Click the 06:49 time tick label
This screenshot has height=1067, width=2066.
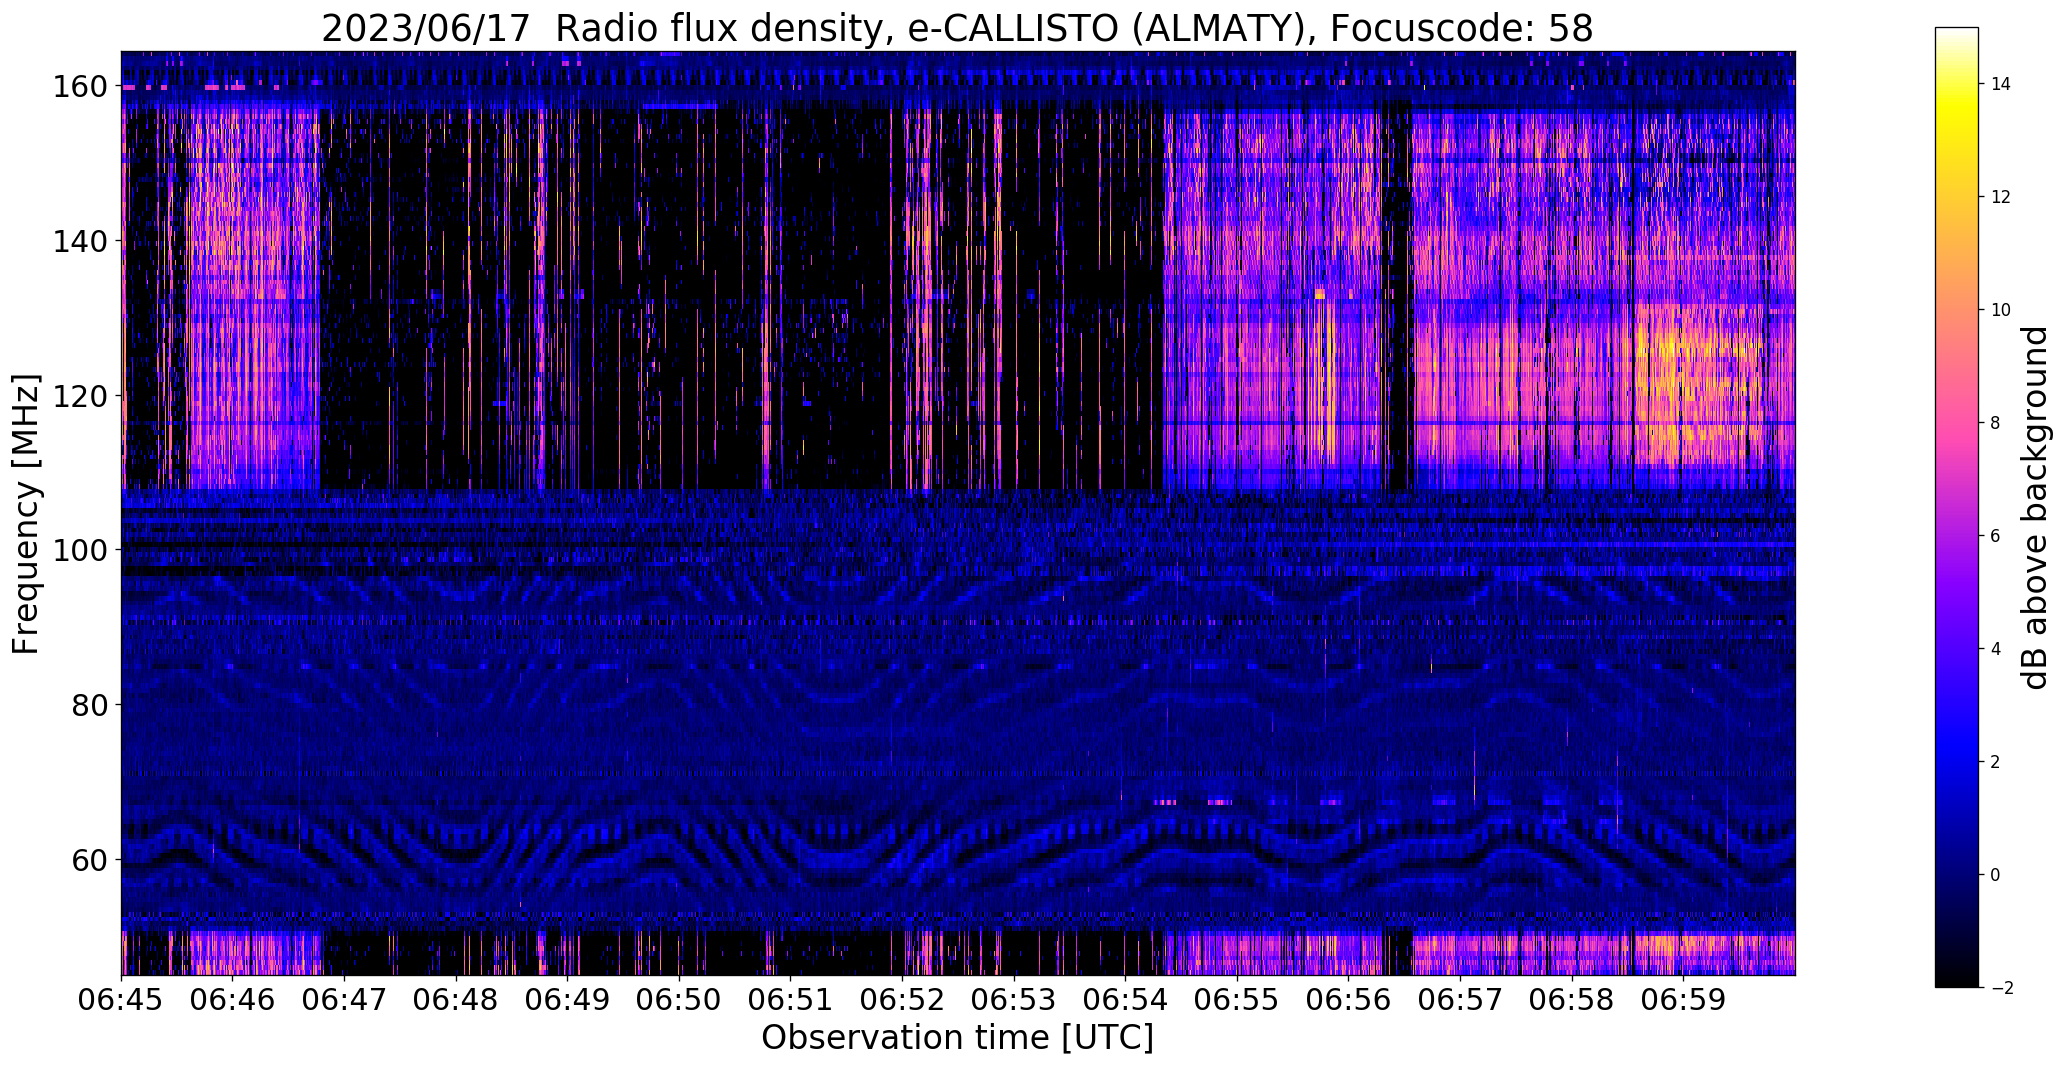[x=568, y=998]
